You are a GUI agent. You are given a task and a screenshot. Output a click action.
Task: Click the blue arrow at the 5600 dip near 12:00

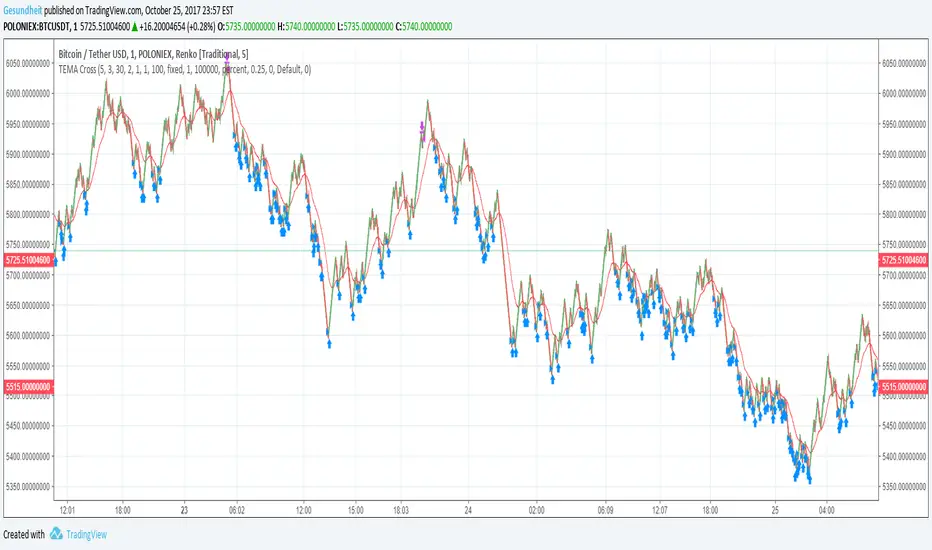tap(328, 342)
